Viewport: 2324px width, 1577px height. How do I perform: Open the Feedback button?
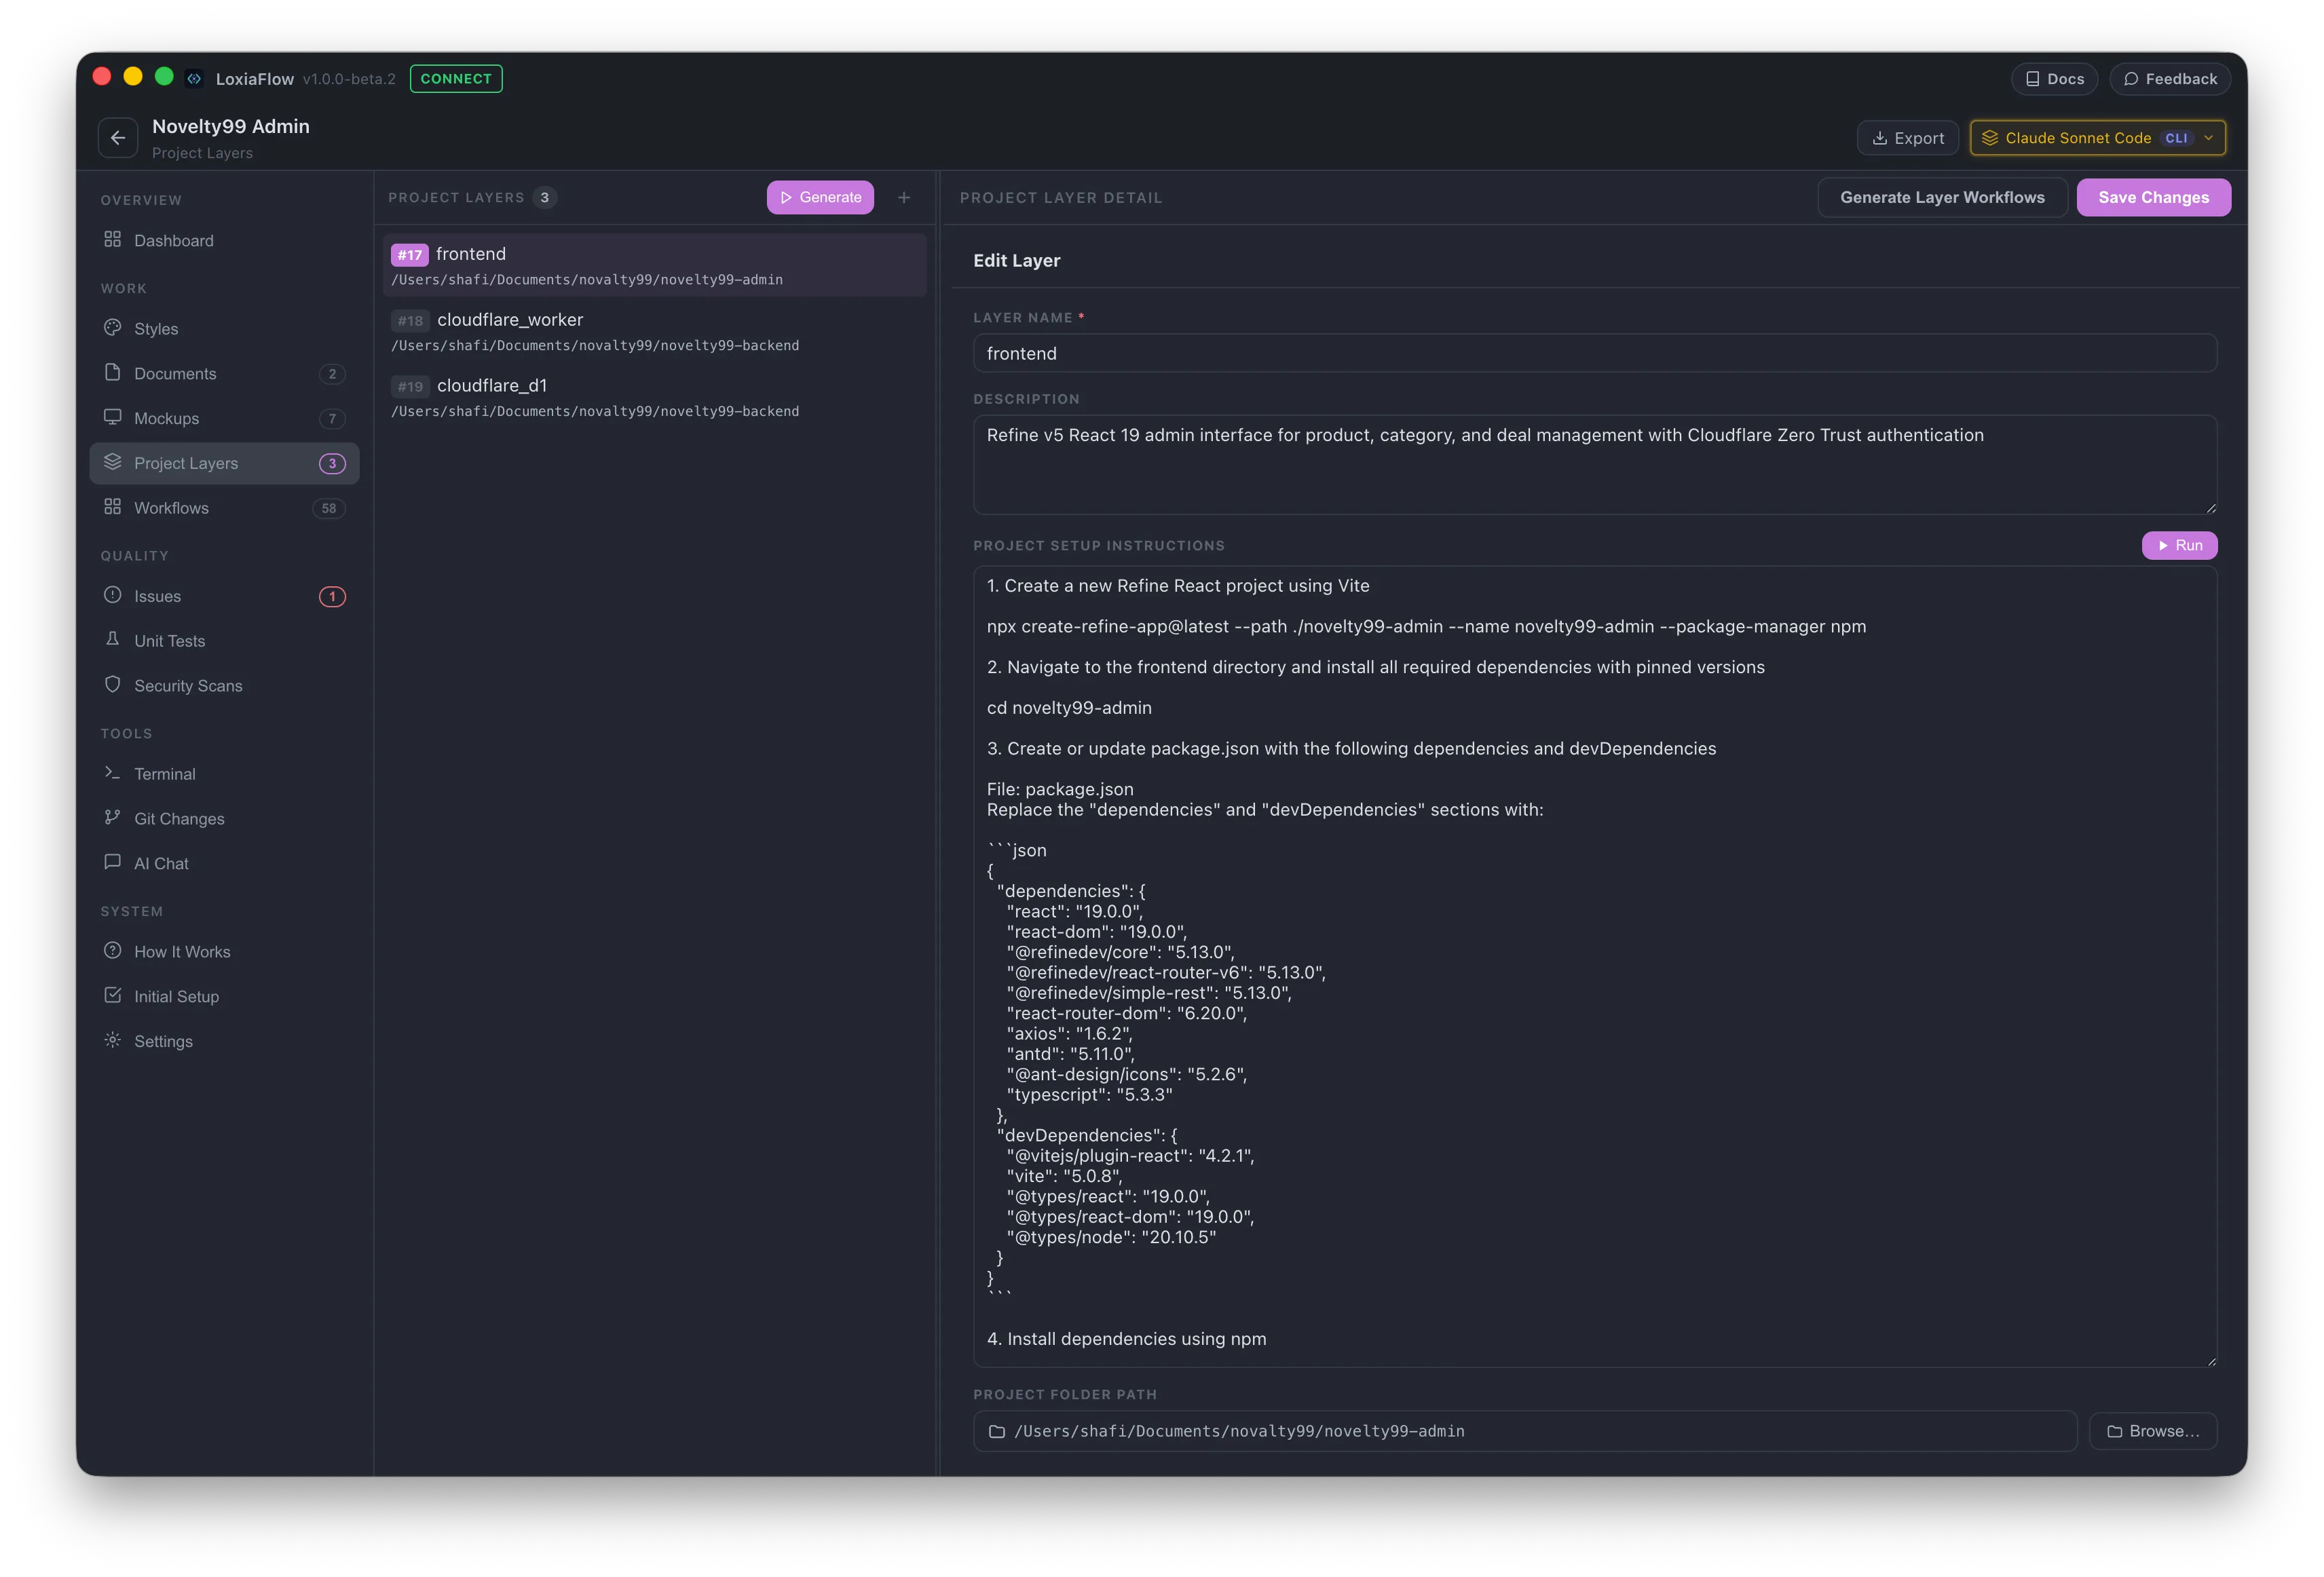(x=2170, y=79)
